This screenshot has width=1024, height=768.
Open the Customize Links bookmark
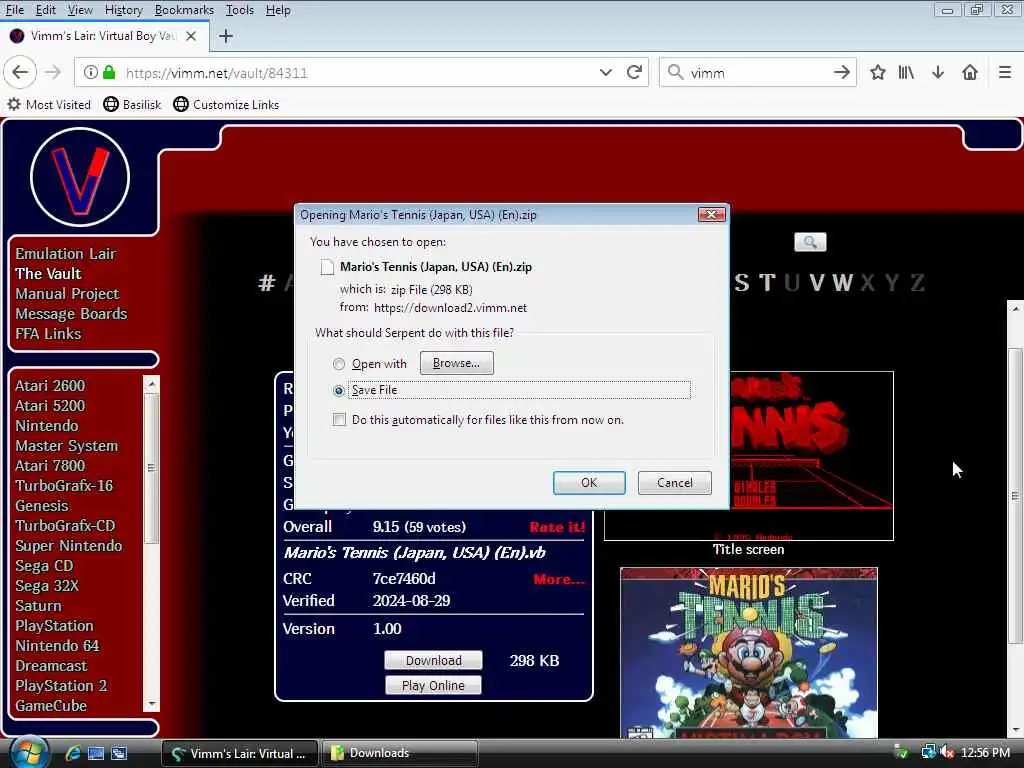[x=226, y=104]
